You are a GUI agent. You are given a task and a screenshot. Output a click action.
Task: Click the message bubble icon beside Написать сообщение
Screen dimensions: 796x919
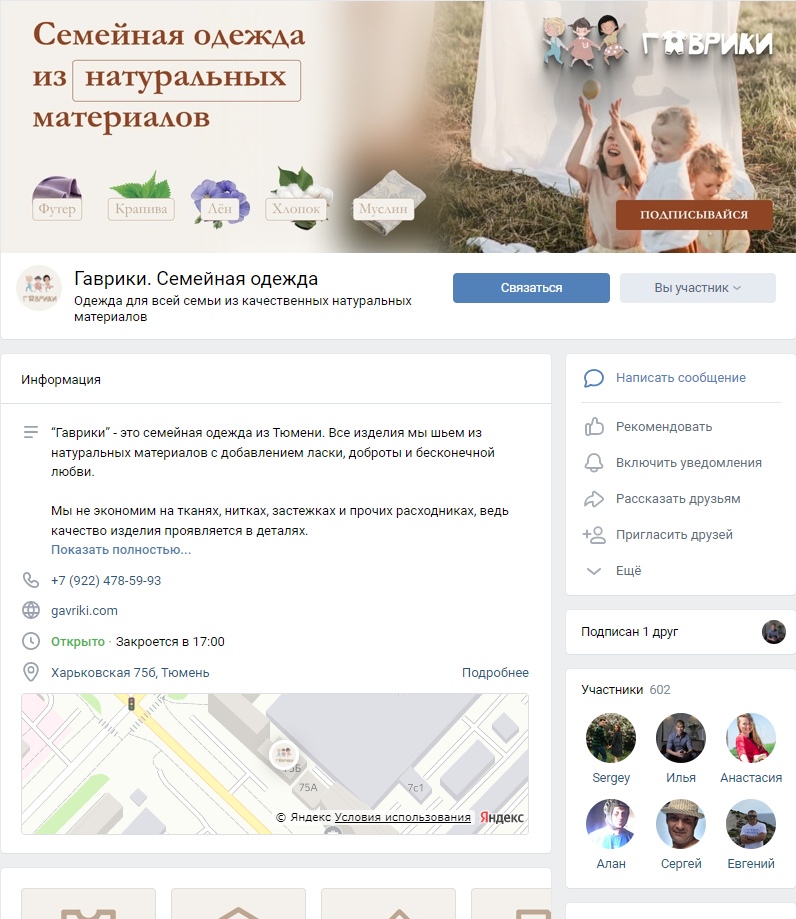point(593,378)
